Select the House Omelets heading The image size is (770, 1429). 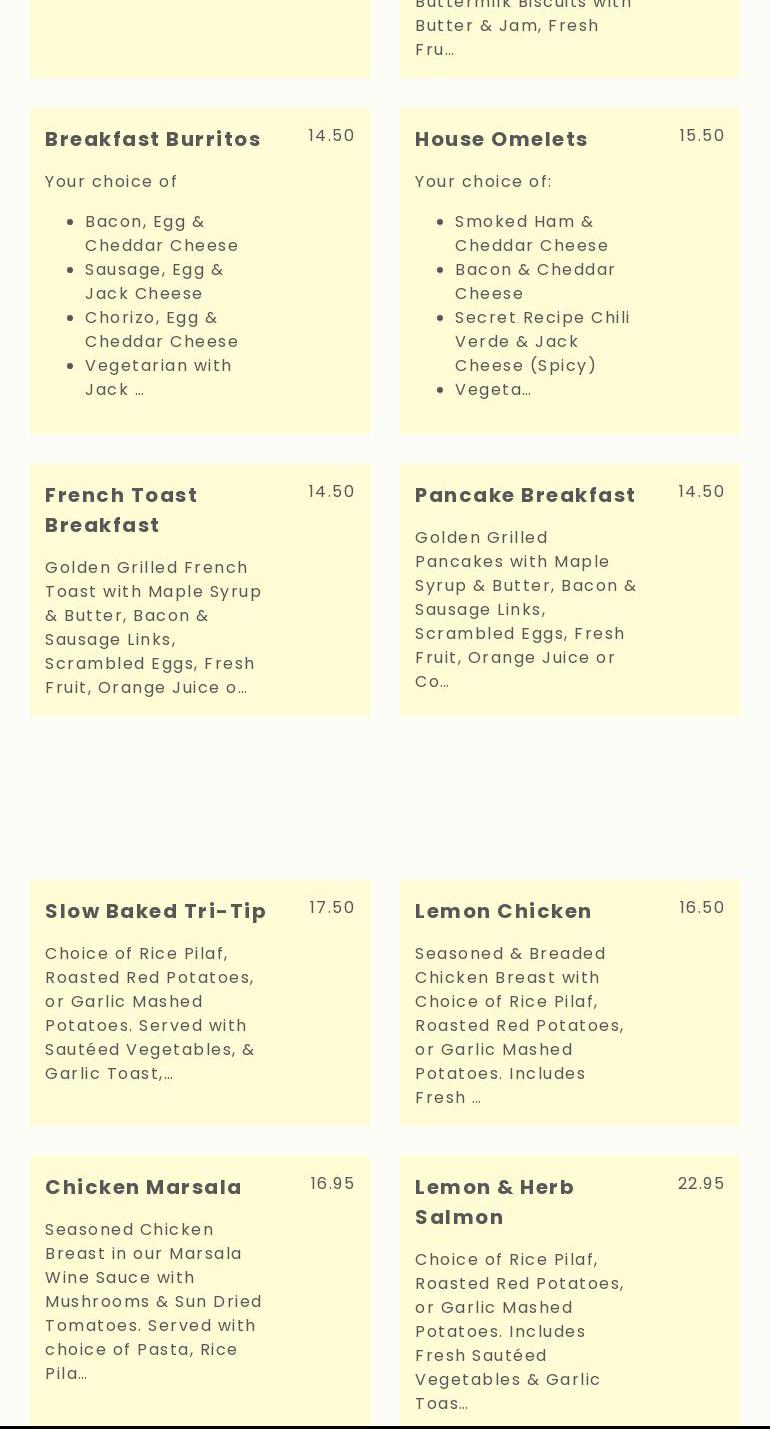pyautogui.click(x=501, y=139)
